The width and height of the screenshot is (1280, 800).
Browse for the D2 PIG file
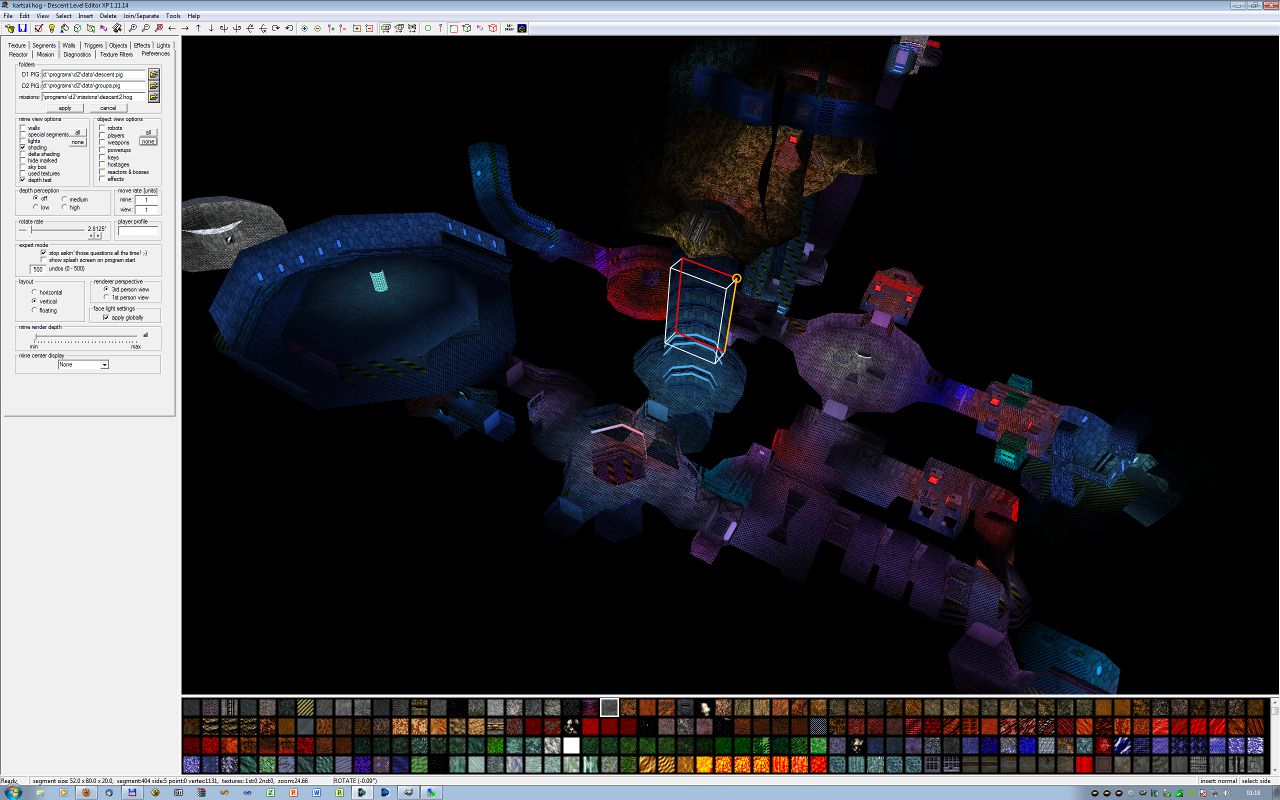(154, 86)
